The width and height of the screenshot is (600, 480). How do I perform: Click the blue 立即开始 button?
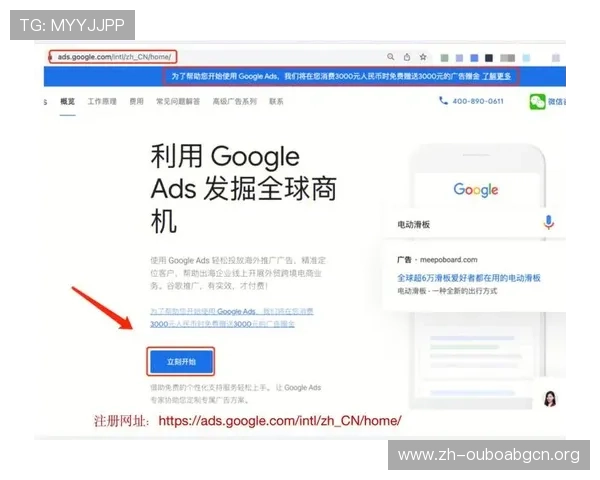tap(181, 362)
